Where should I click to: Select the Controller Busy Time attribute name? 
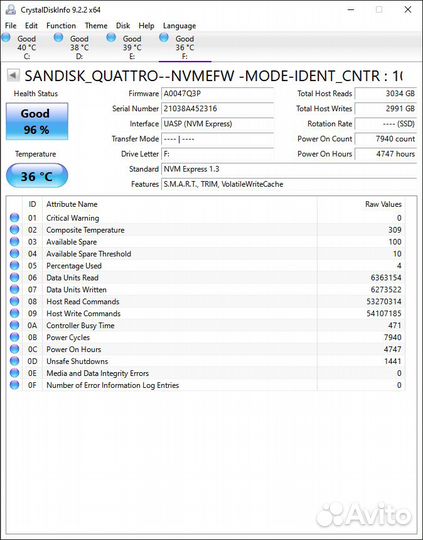tap(80, 326)
